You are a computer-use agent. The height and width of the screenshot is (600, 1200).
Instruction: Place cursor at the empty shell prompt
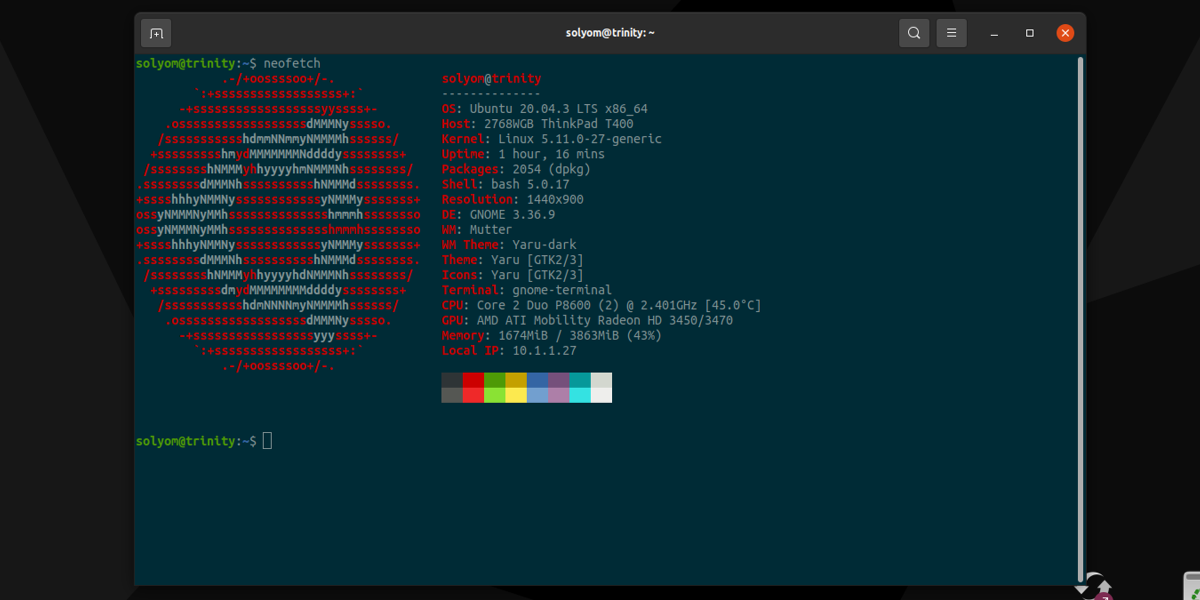(x=267, y=441)
